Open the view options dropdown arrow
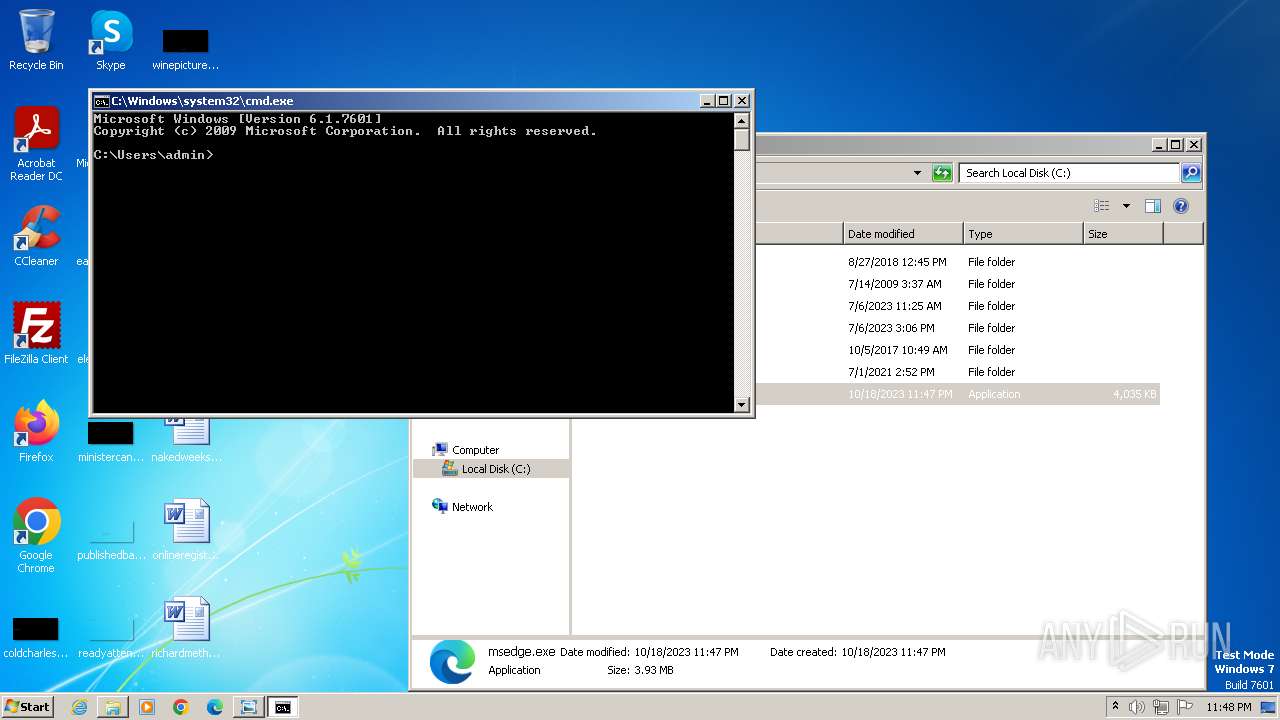 (1126, 206)
